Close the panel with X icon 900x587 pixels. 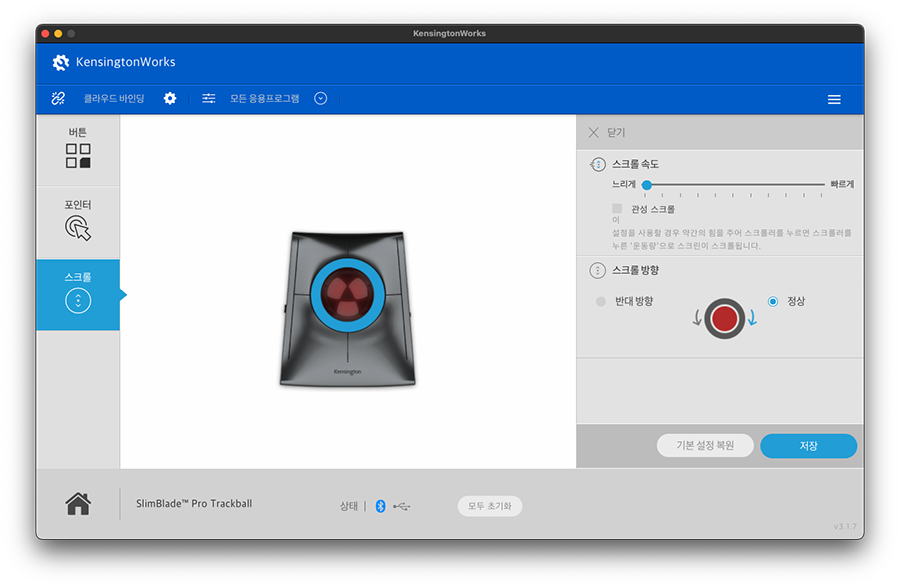[593, 133]
